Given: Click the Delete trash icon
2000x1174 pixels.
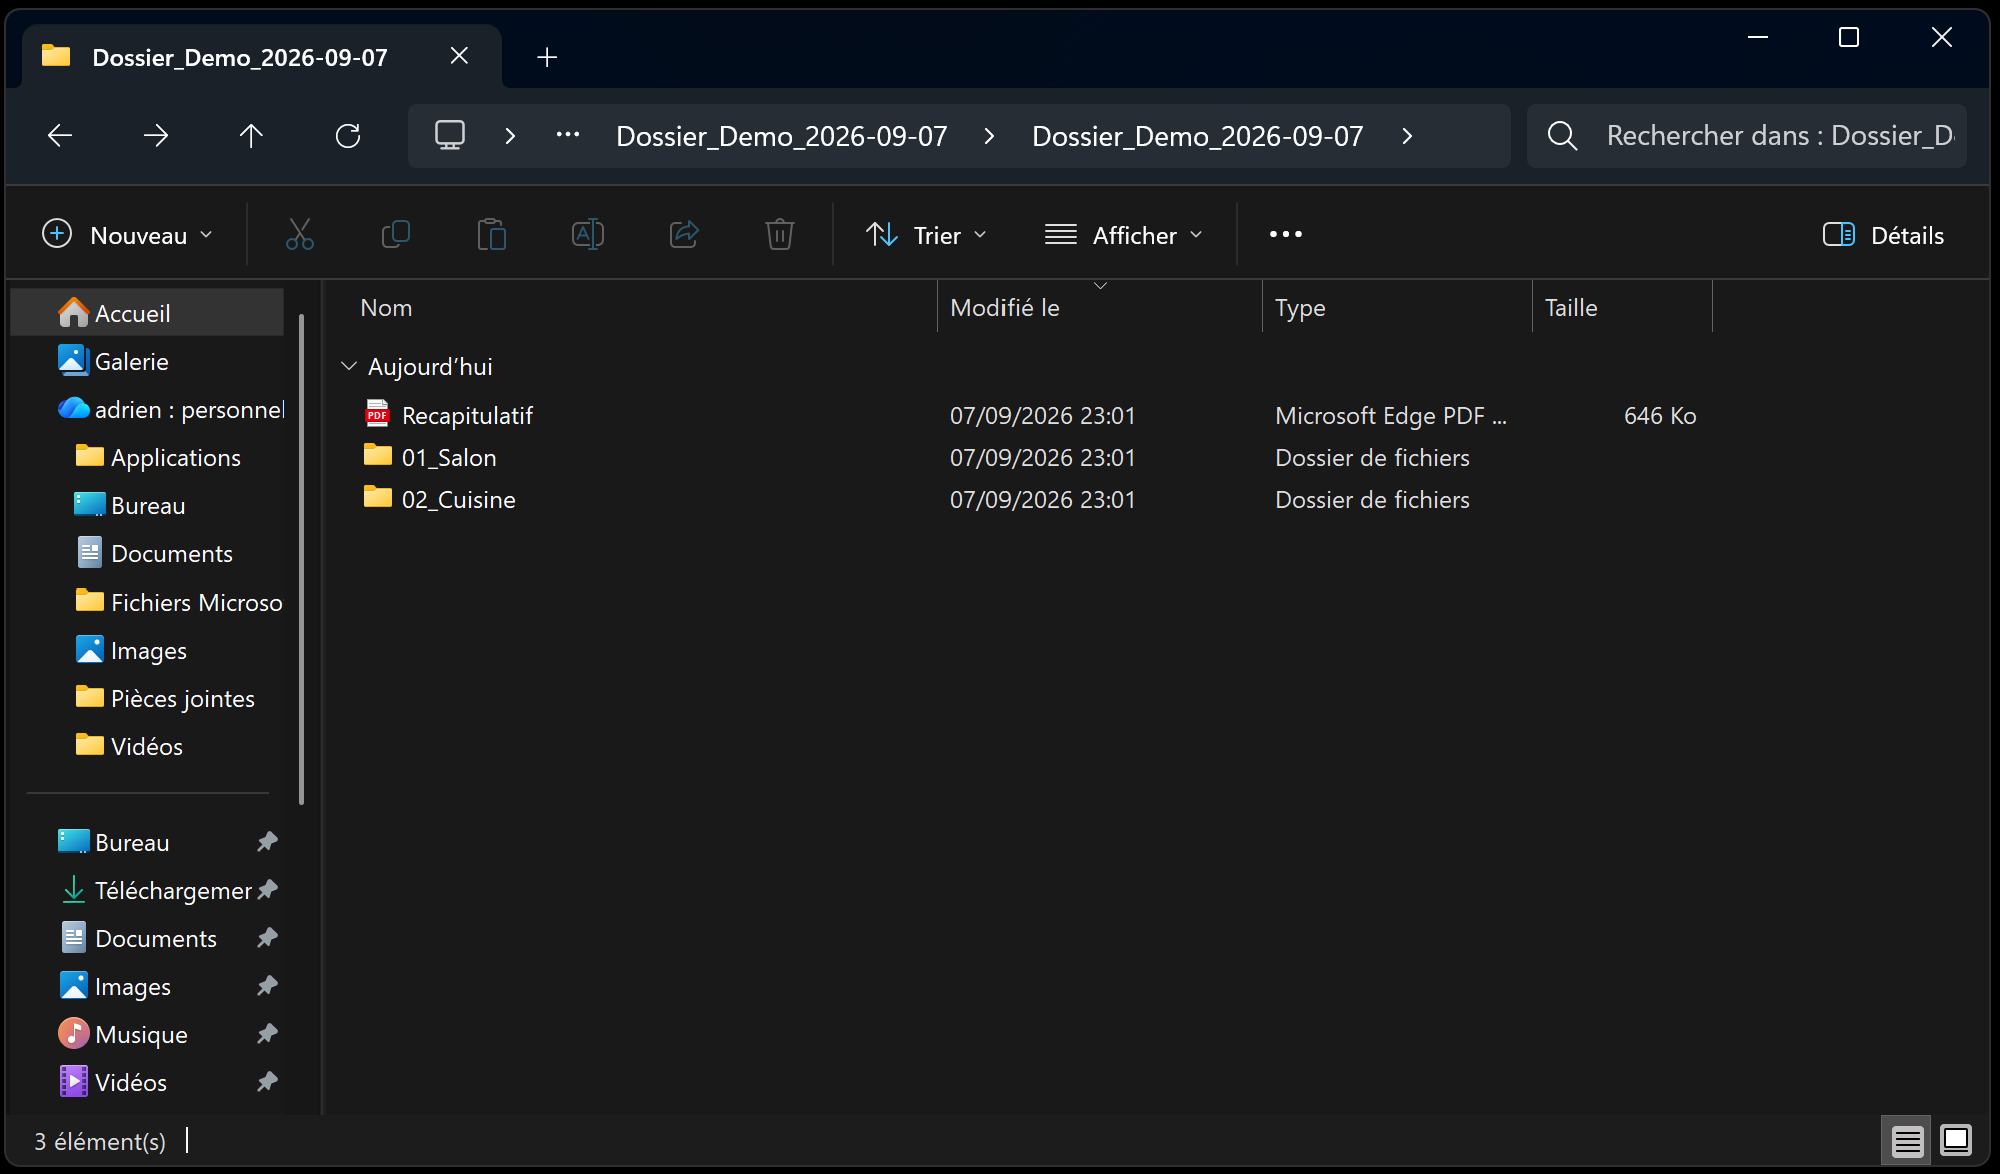Looking at the screenshot, I should pyautogui.click(x=780, y=235).
